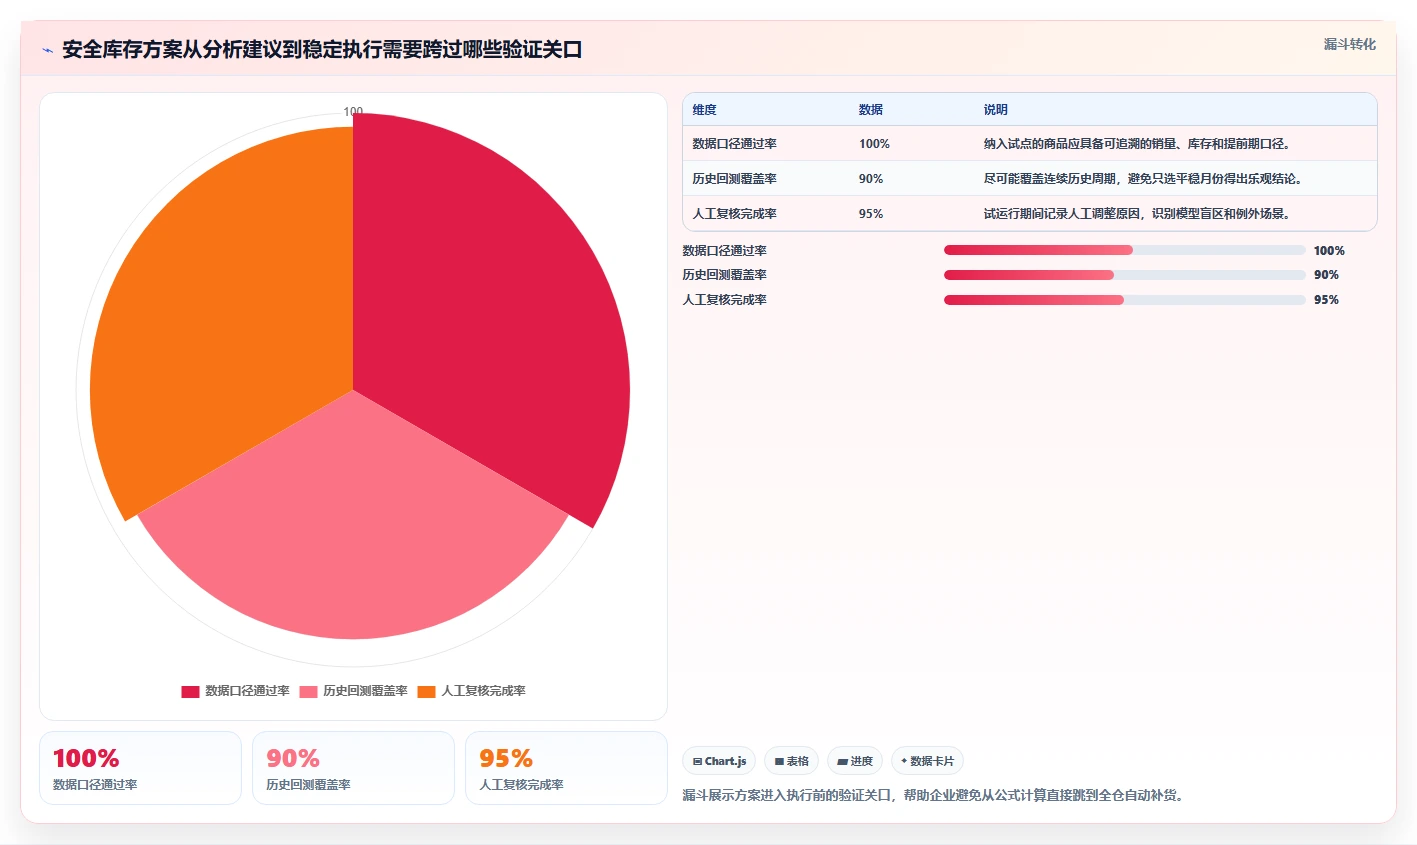Click the 90% value beside second progress bar
Viewport: 1417px width, 845px height.
[x=1326, y=275]
